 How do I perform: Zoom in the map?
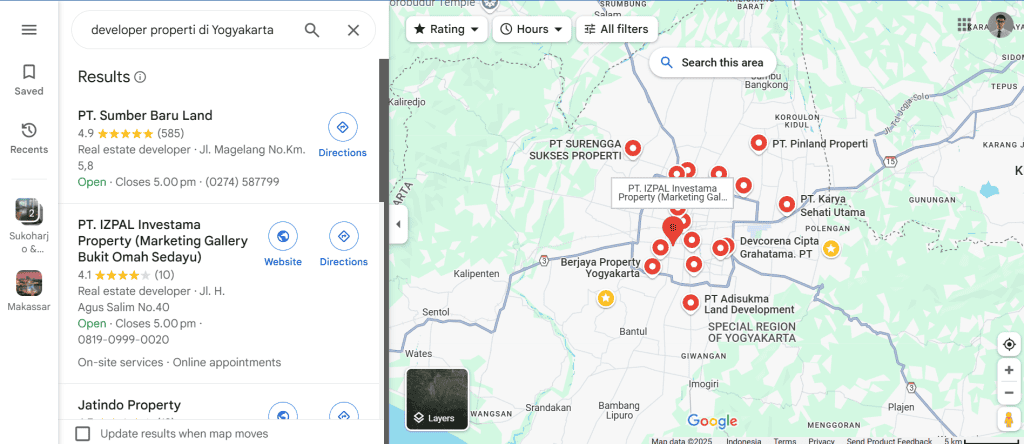point(1009,370)
